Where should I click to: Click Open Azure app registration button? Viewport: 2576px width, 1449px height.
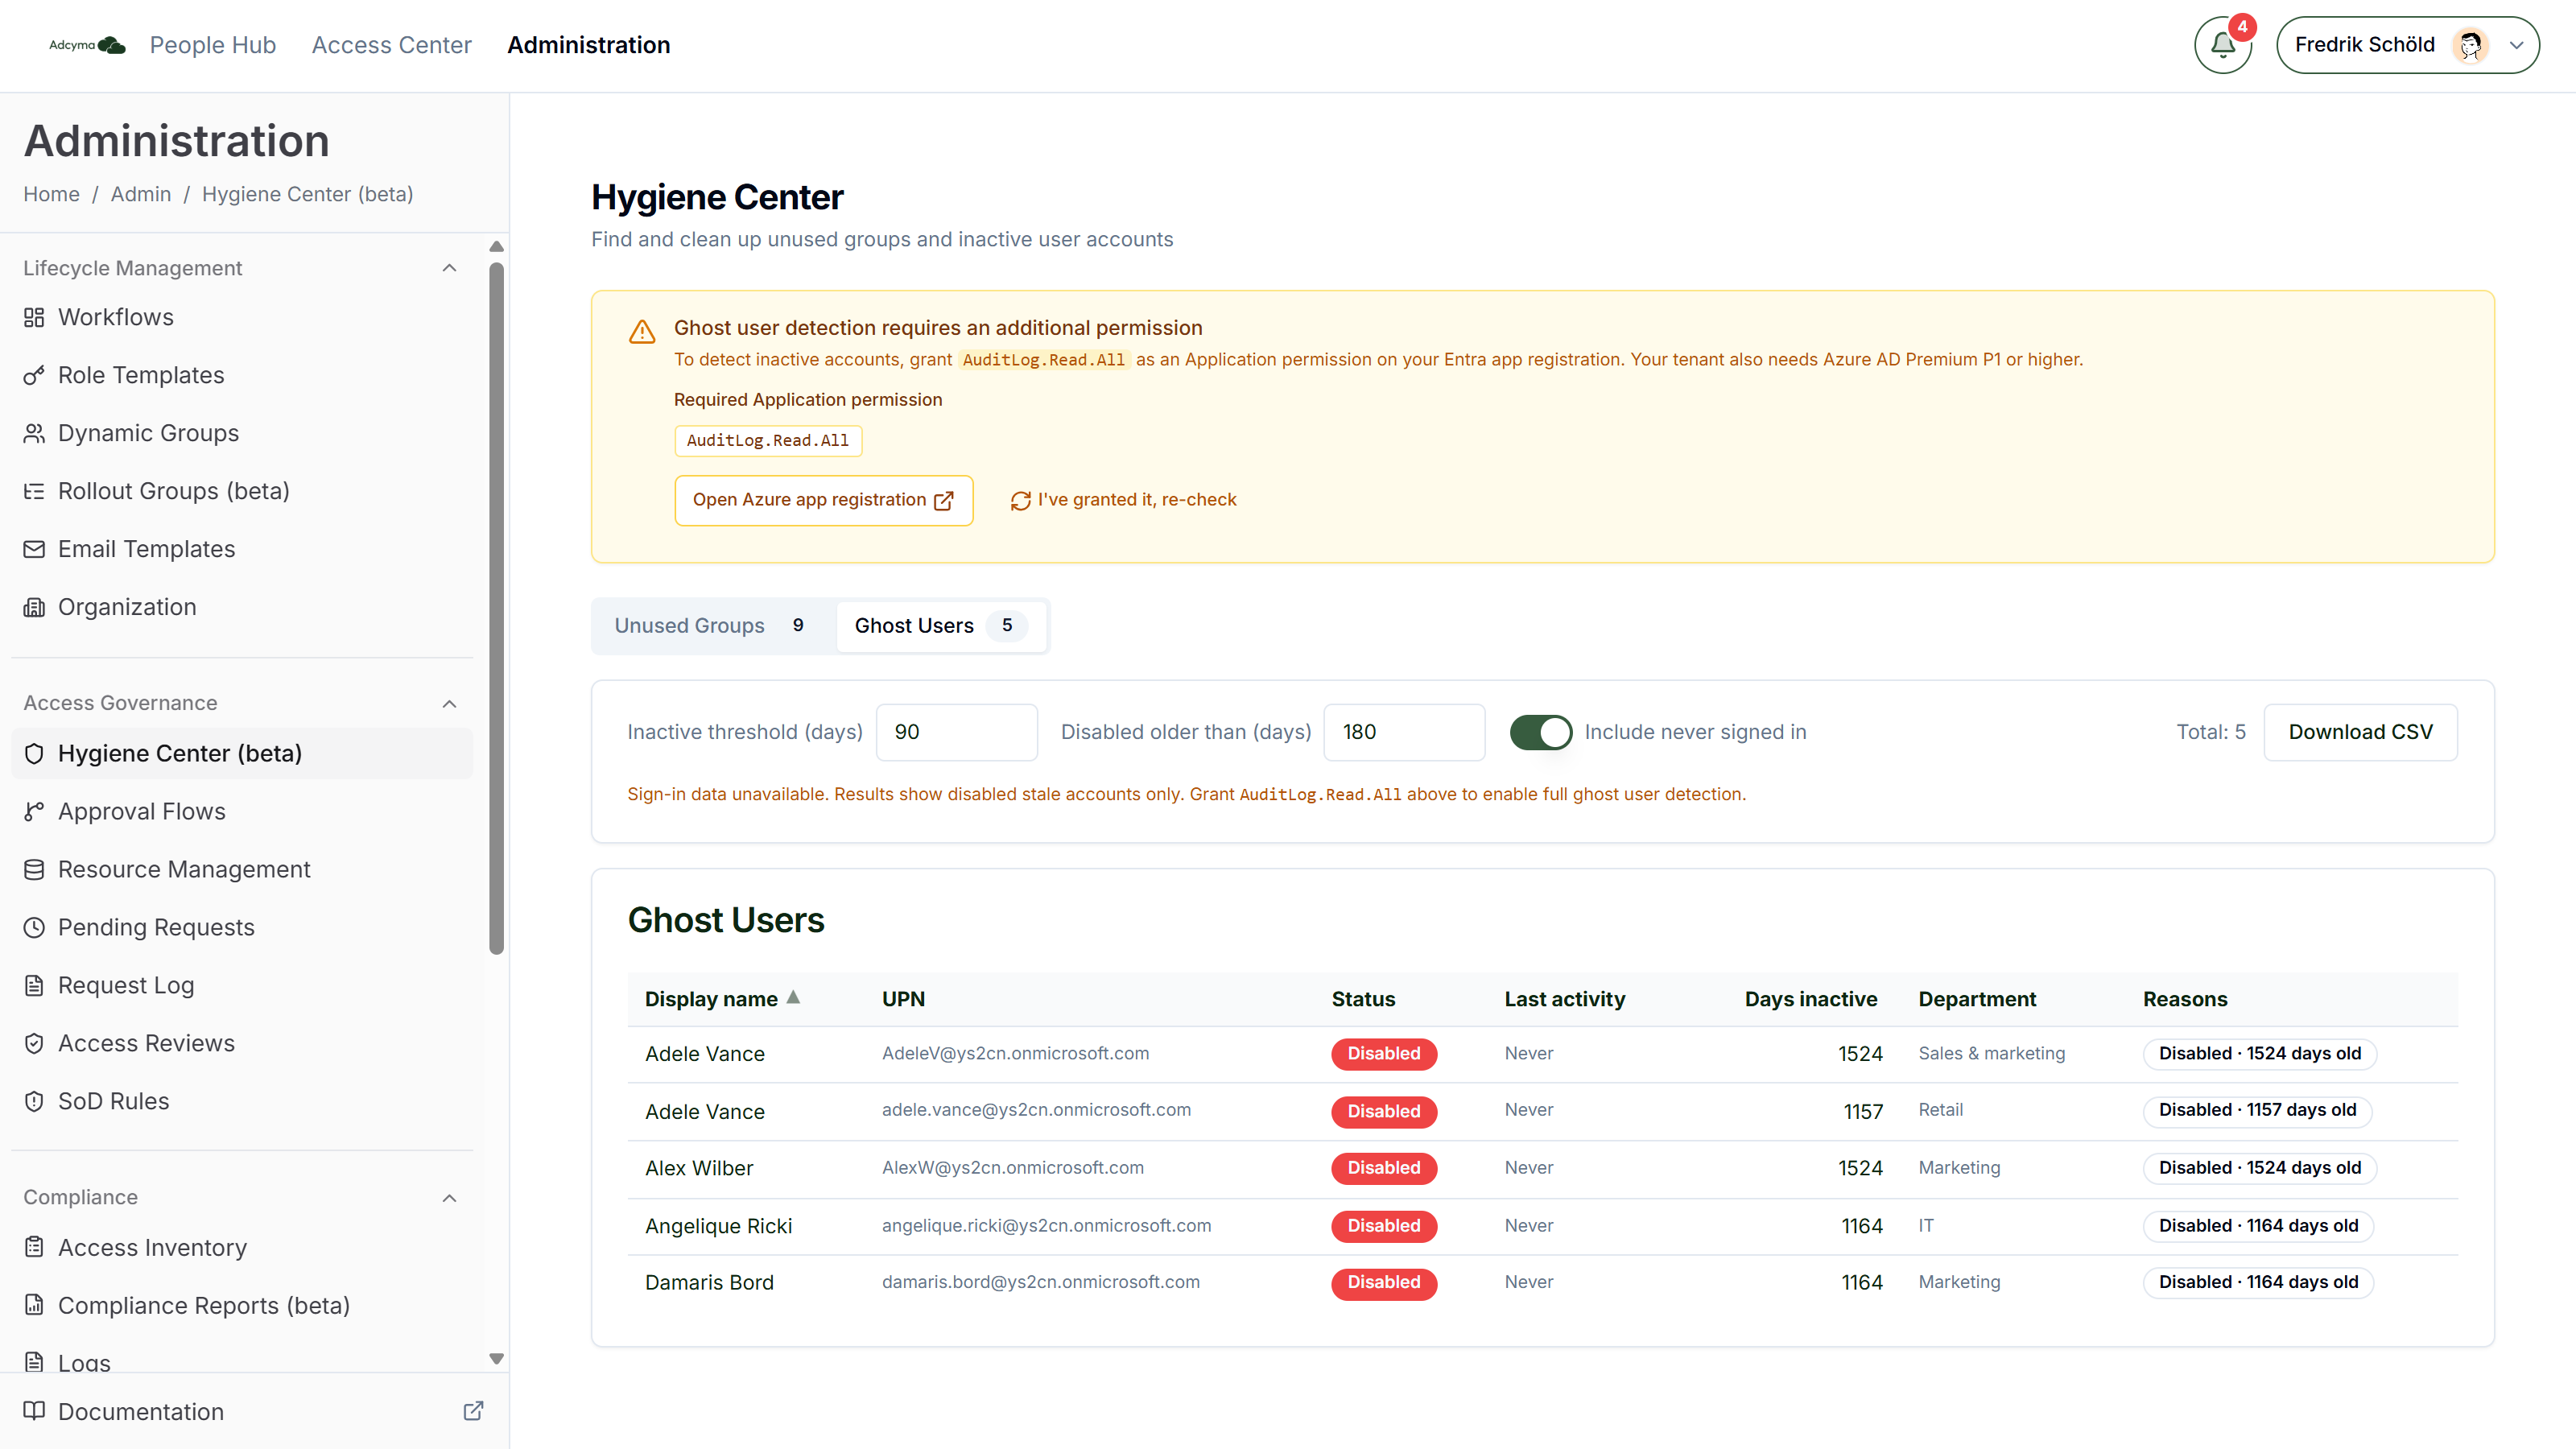point(823,500)
